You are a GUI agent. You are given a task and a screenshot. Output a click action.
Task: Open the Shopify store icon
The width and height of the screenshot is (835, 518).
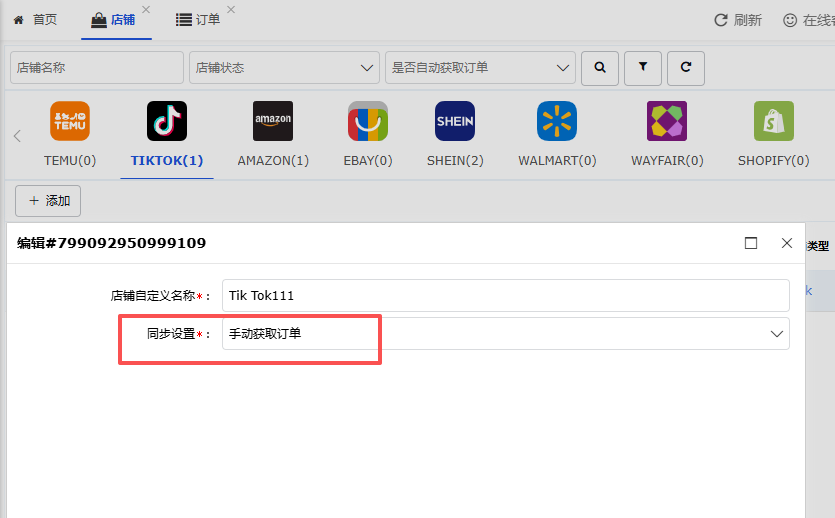pyautogui.click(x=774, y=121)
